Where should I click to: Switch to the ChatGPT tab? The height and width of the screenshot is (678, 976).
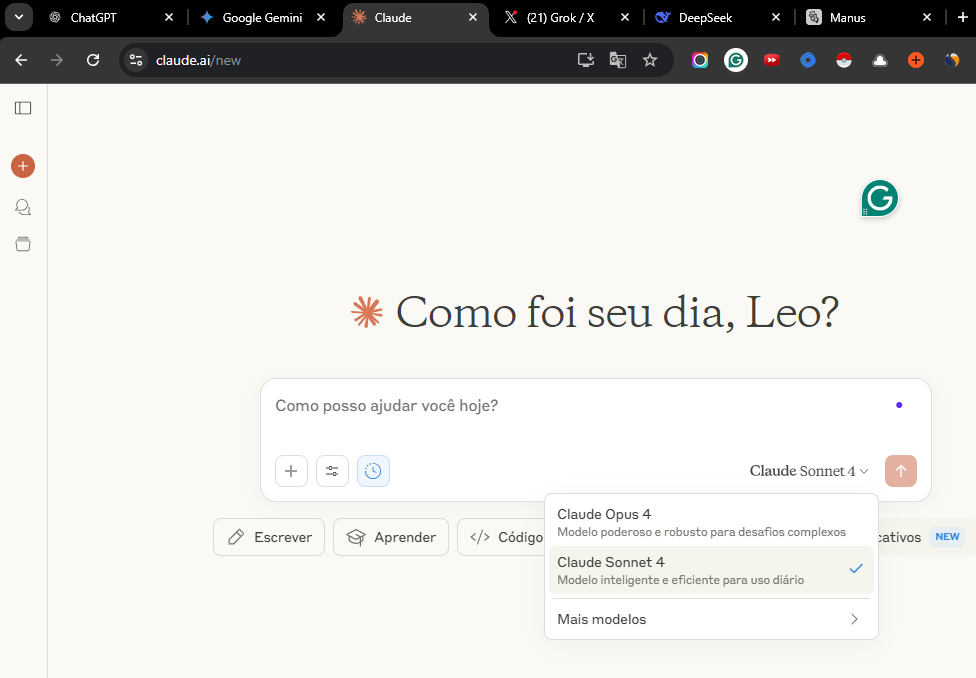93,17
